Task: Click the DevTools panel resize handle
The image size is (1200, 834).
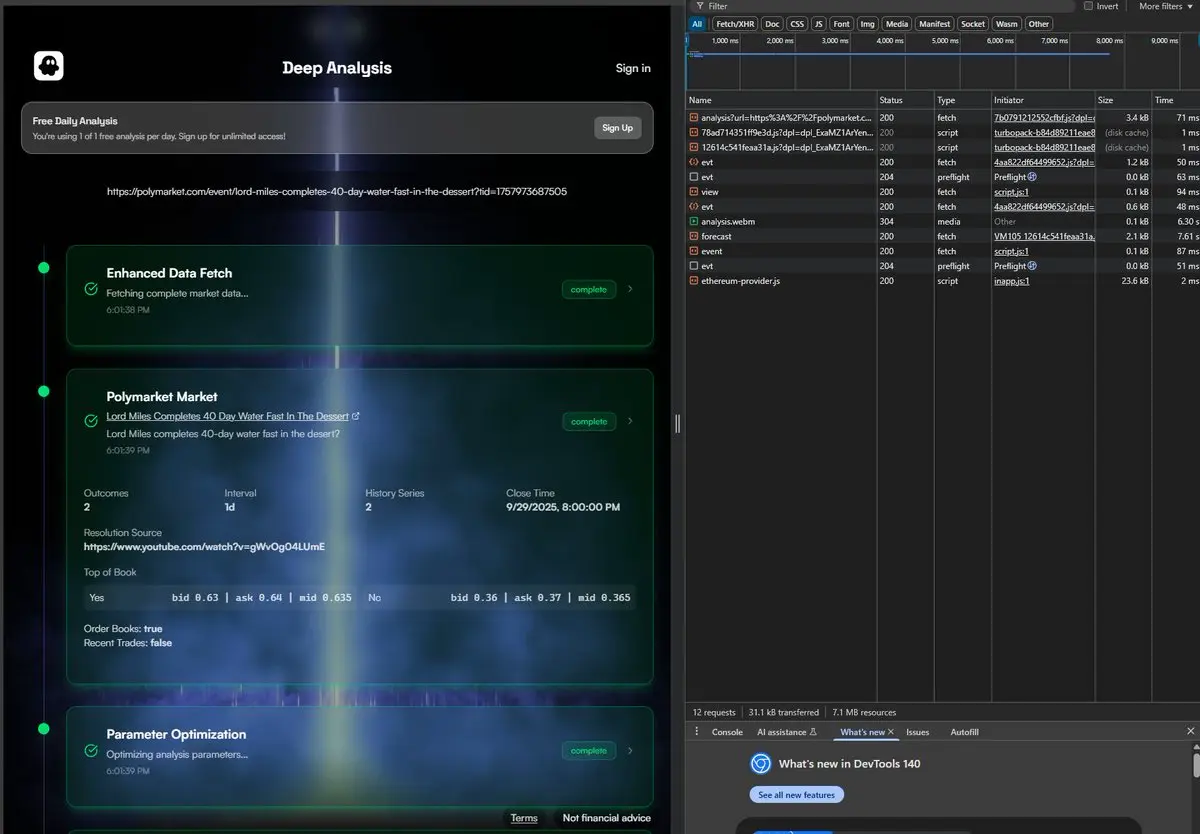Action: pyautogui.click(x=678, y=424)
